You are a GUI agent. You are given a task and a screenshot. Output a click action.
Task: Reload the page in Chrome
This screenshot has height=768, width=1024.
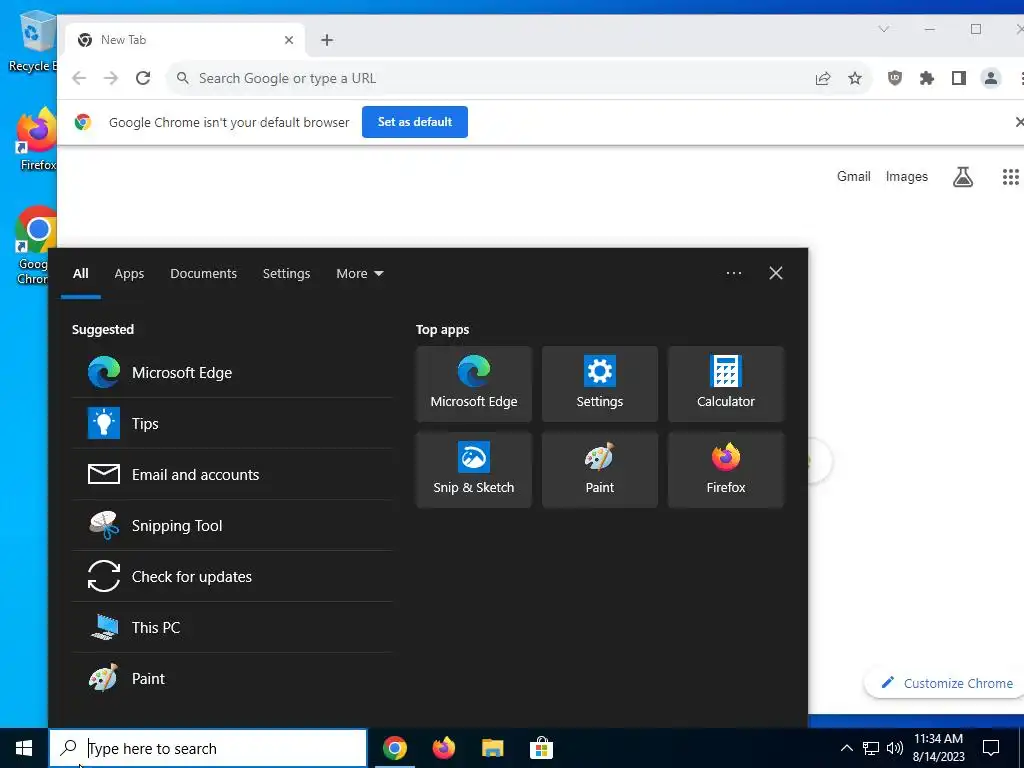point(143,78)
